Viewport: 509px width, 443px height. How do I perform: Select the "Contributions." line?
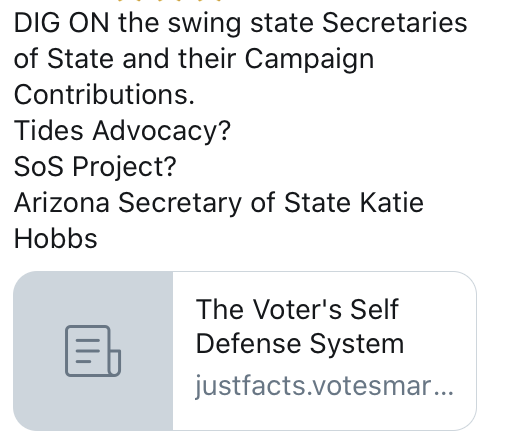(104, 95)
